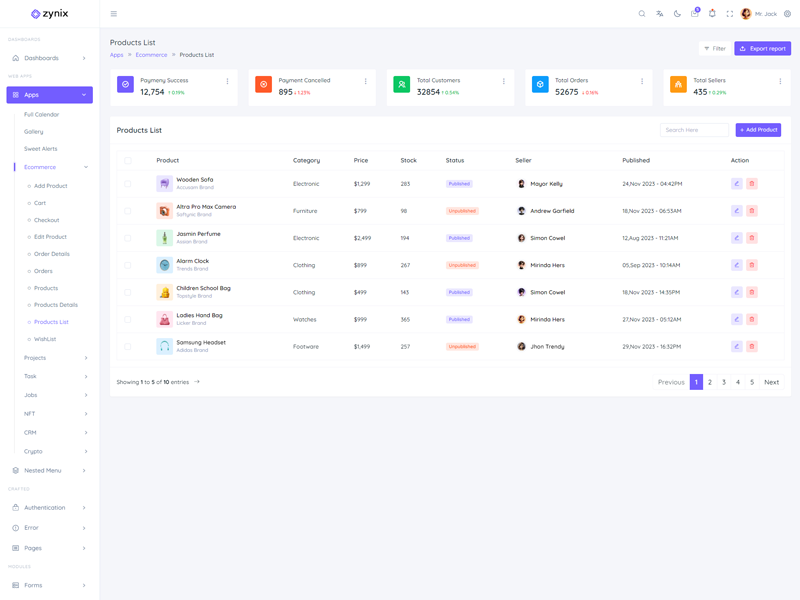Open Wishlist in the Ecommerce submenu
800x600 pixels.
tap(45, 339)
